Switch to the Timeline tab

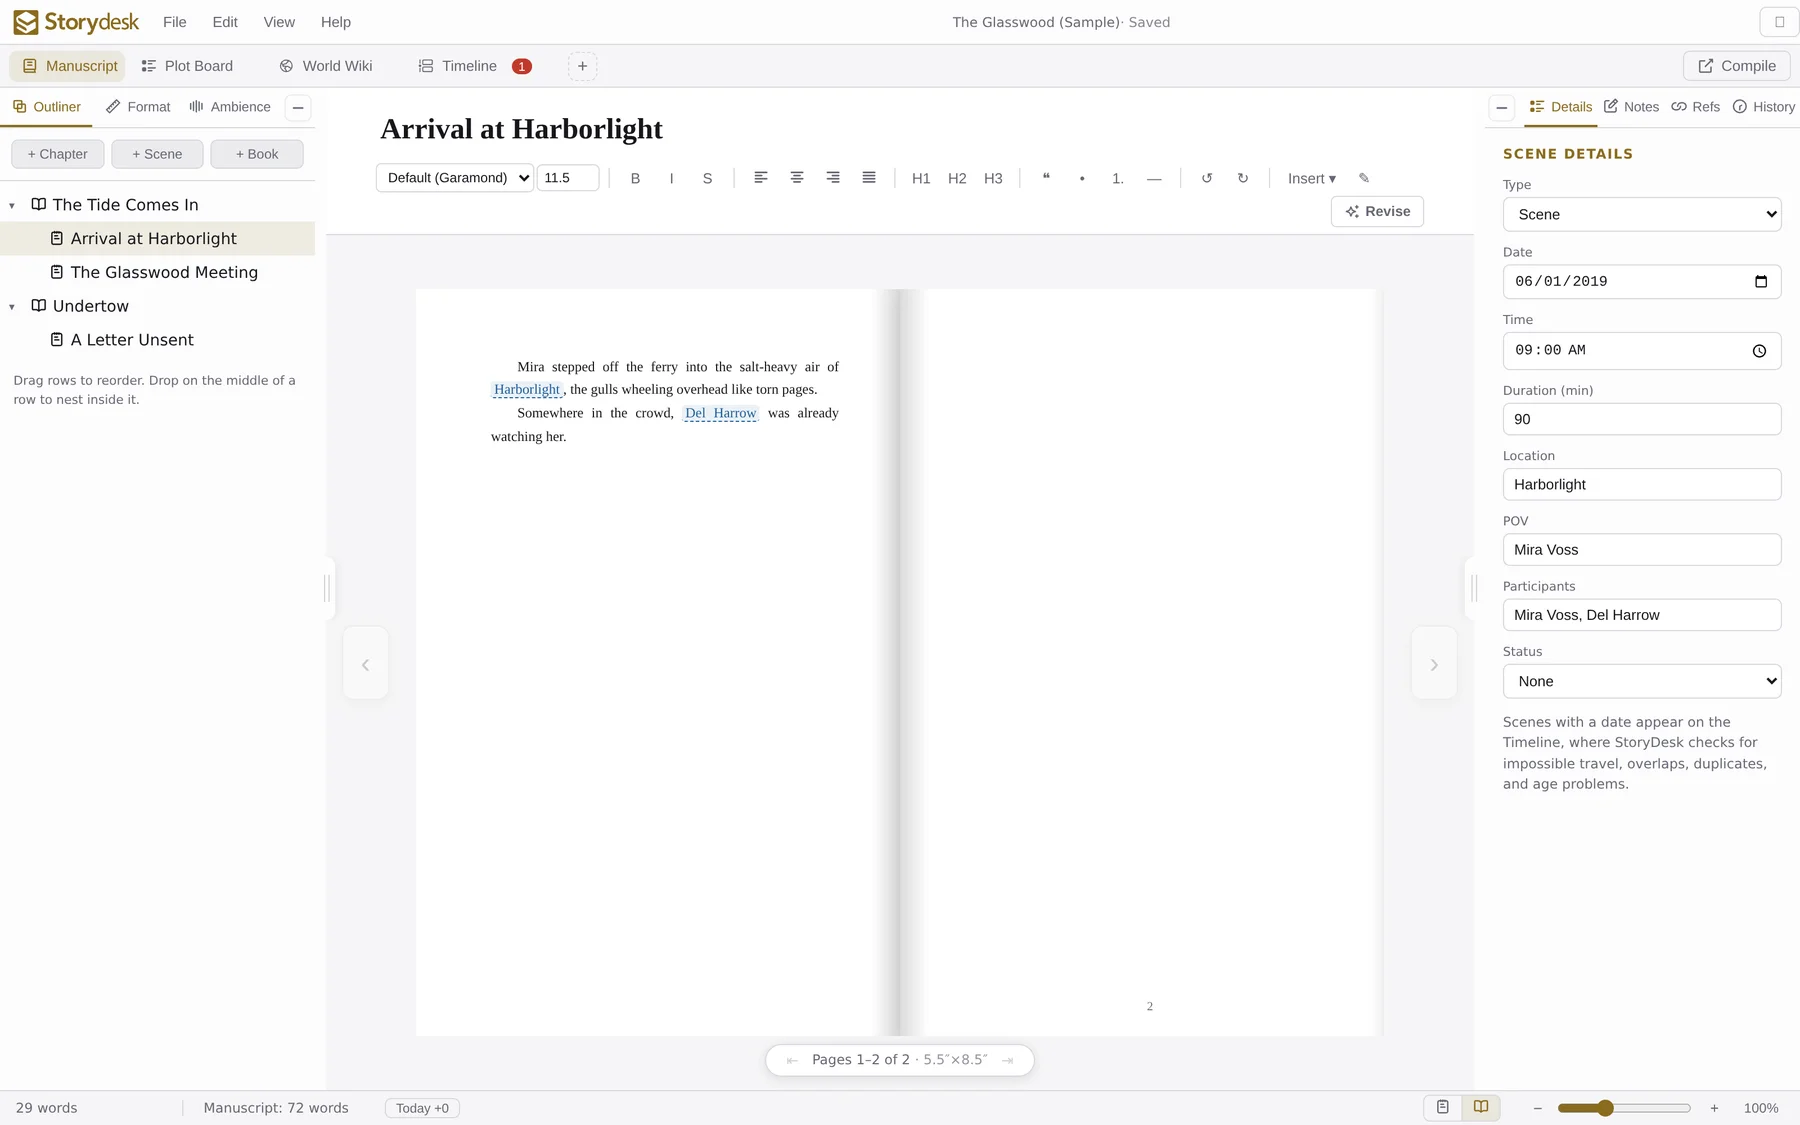pos(474,66)
